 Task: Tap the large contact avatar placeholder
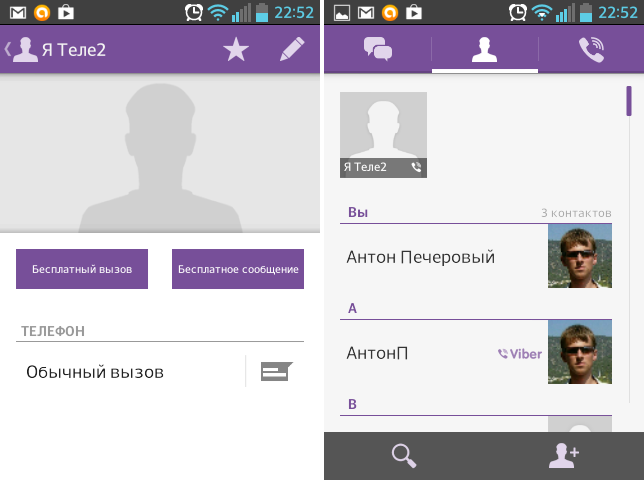(x=160, y=153)
